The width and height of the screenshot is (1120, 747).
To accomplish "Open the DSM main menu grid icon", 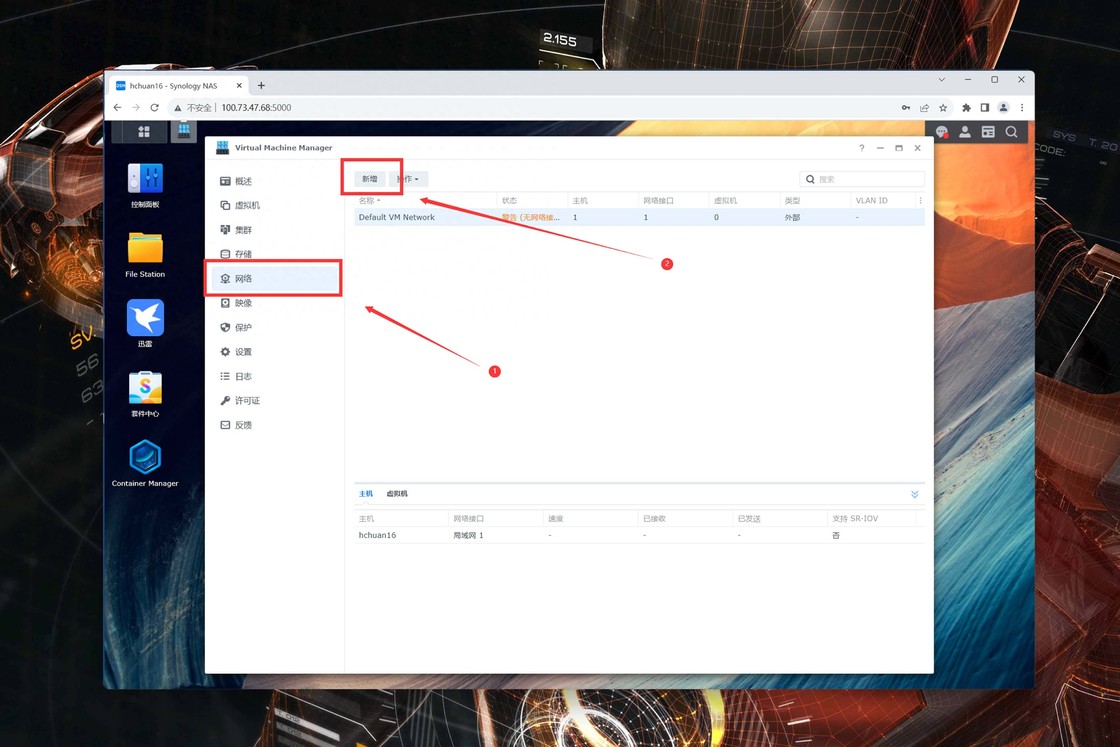I will [x=144, y=132].
